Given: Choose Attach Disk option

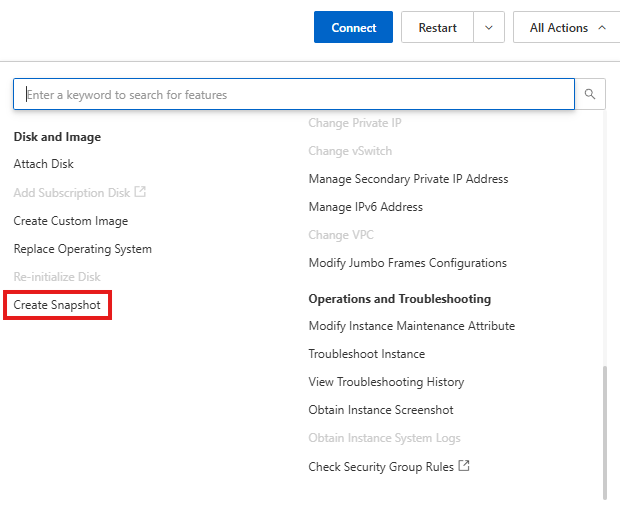Looking at the screenshot, I should [x=43, y=164].
